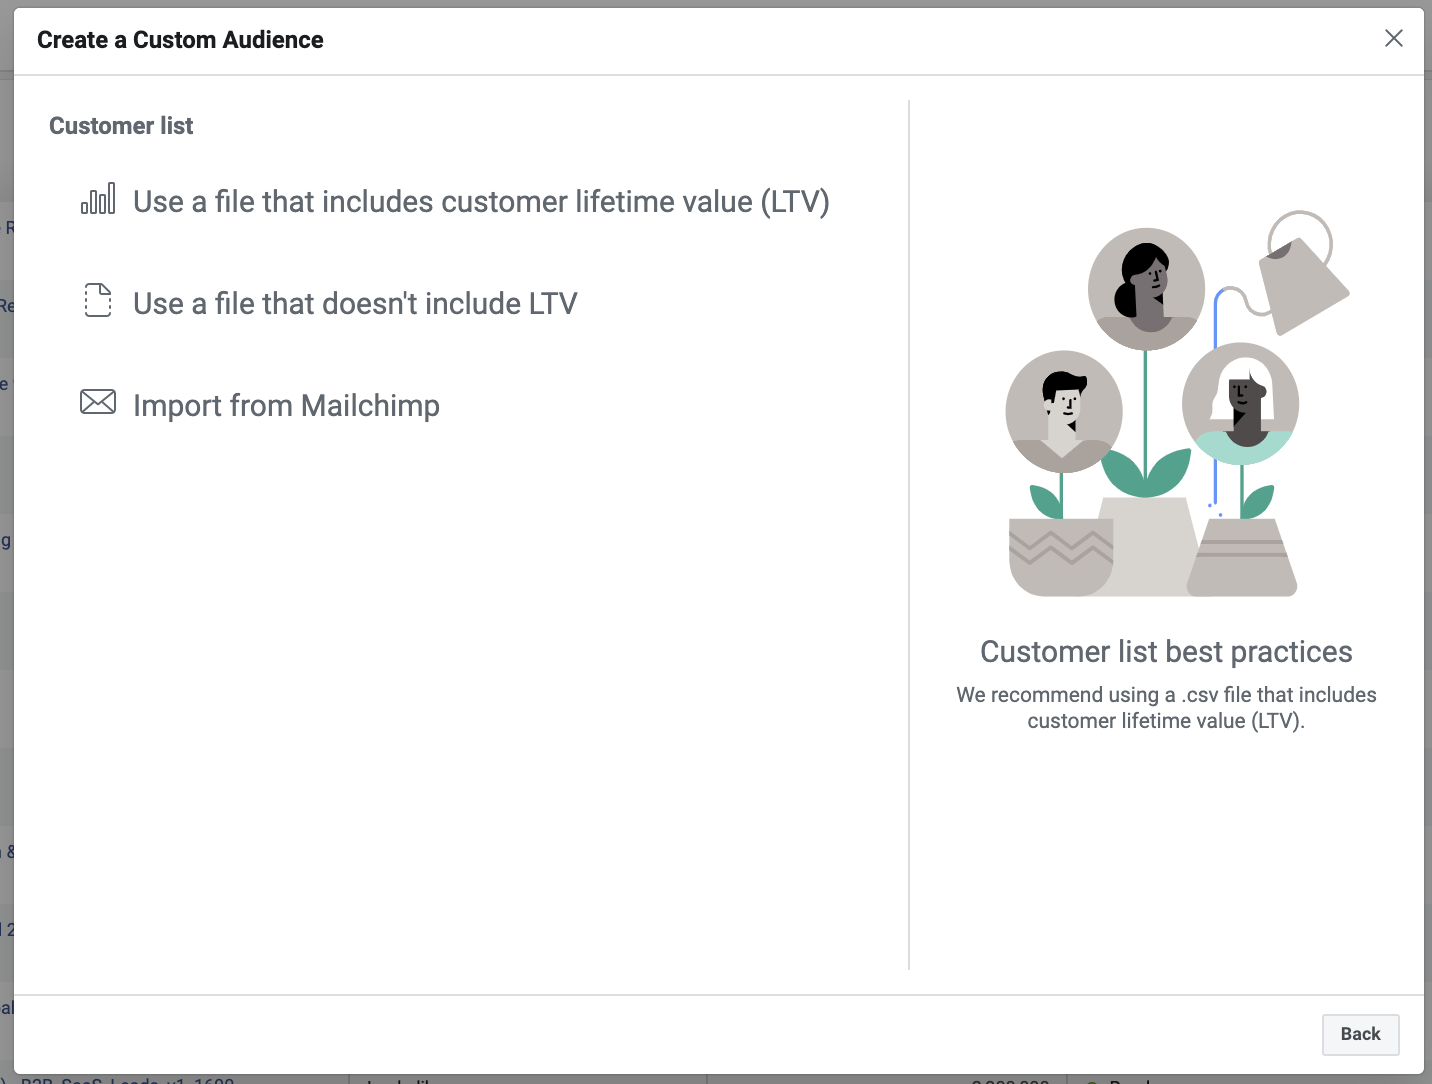This screenshot has height=1084, width=1432.
Task: Click the Mailchimp envelope icon
Action: click(x=98, y=402)
